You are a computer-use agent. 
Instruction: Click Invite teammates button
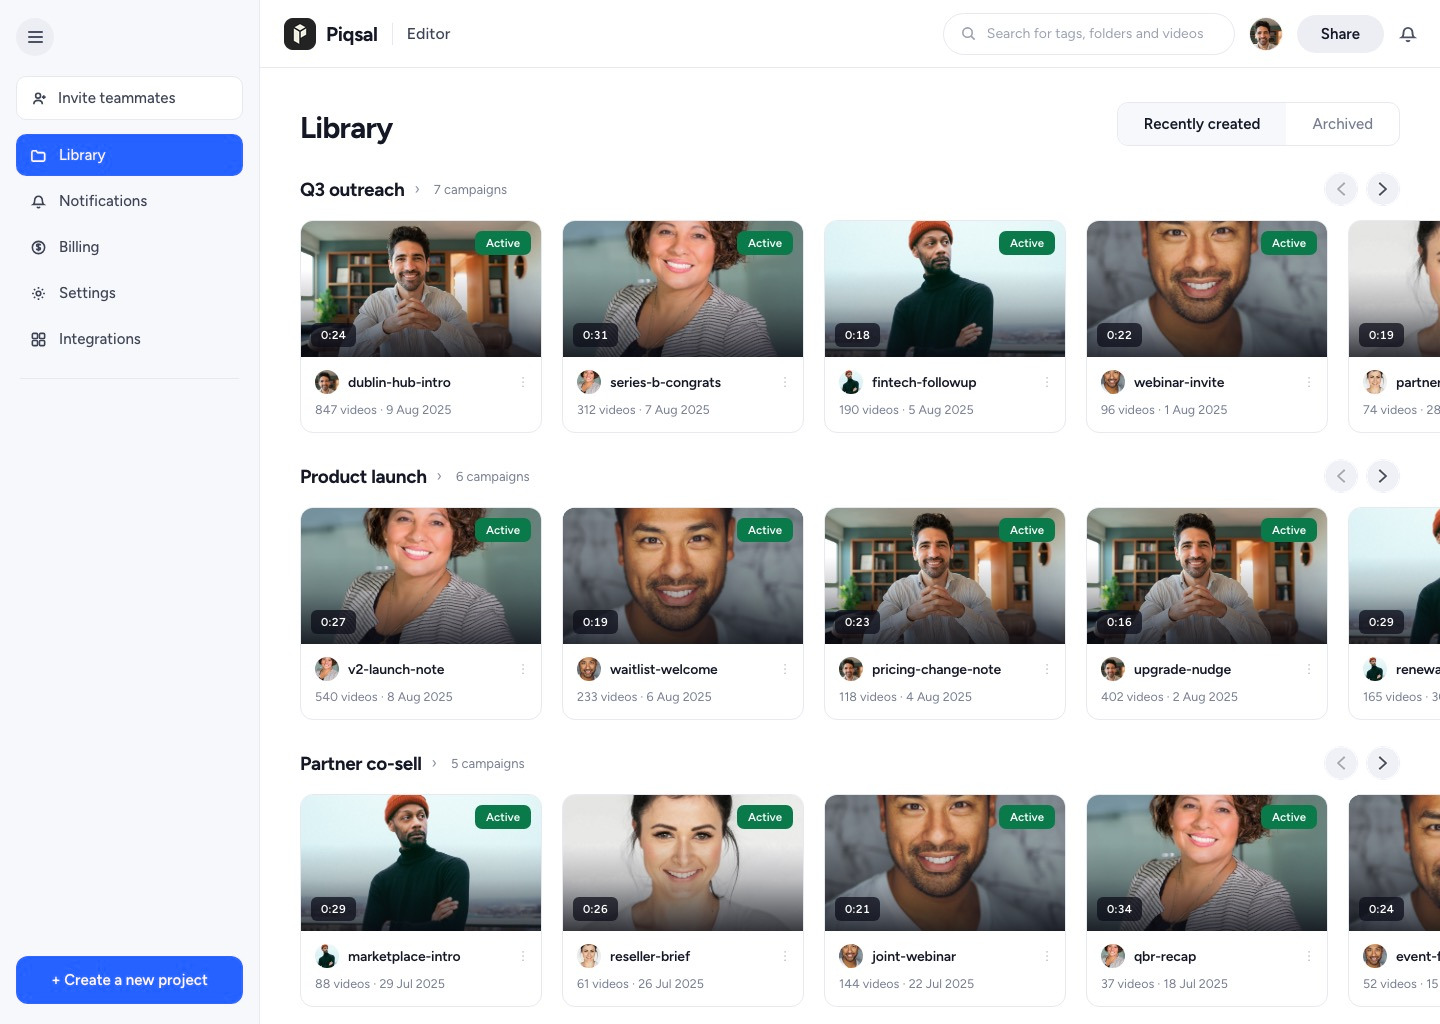click(129, 98)
